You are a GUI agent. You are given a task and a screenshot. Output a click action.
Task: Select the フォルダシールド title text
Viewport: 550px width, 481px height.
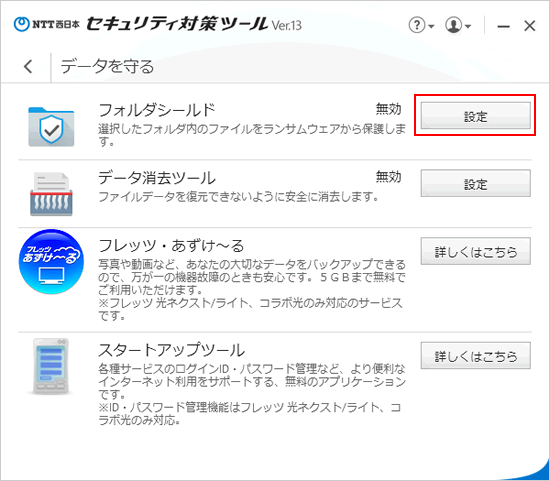[x=156, y=110]
